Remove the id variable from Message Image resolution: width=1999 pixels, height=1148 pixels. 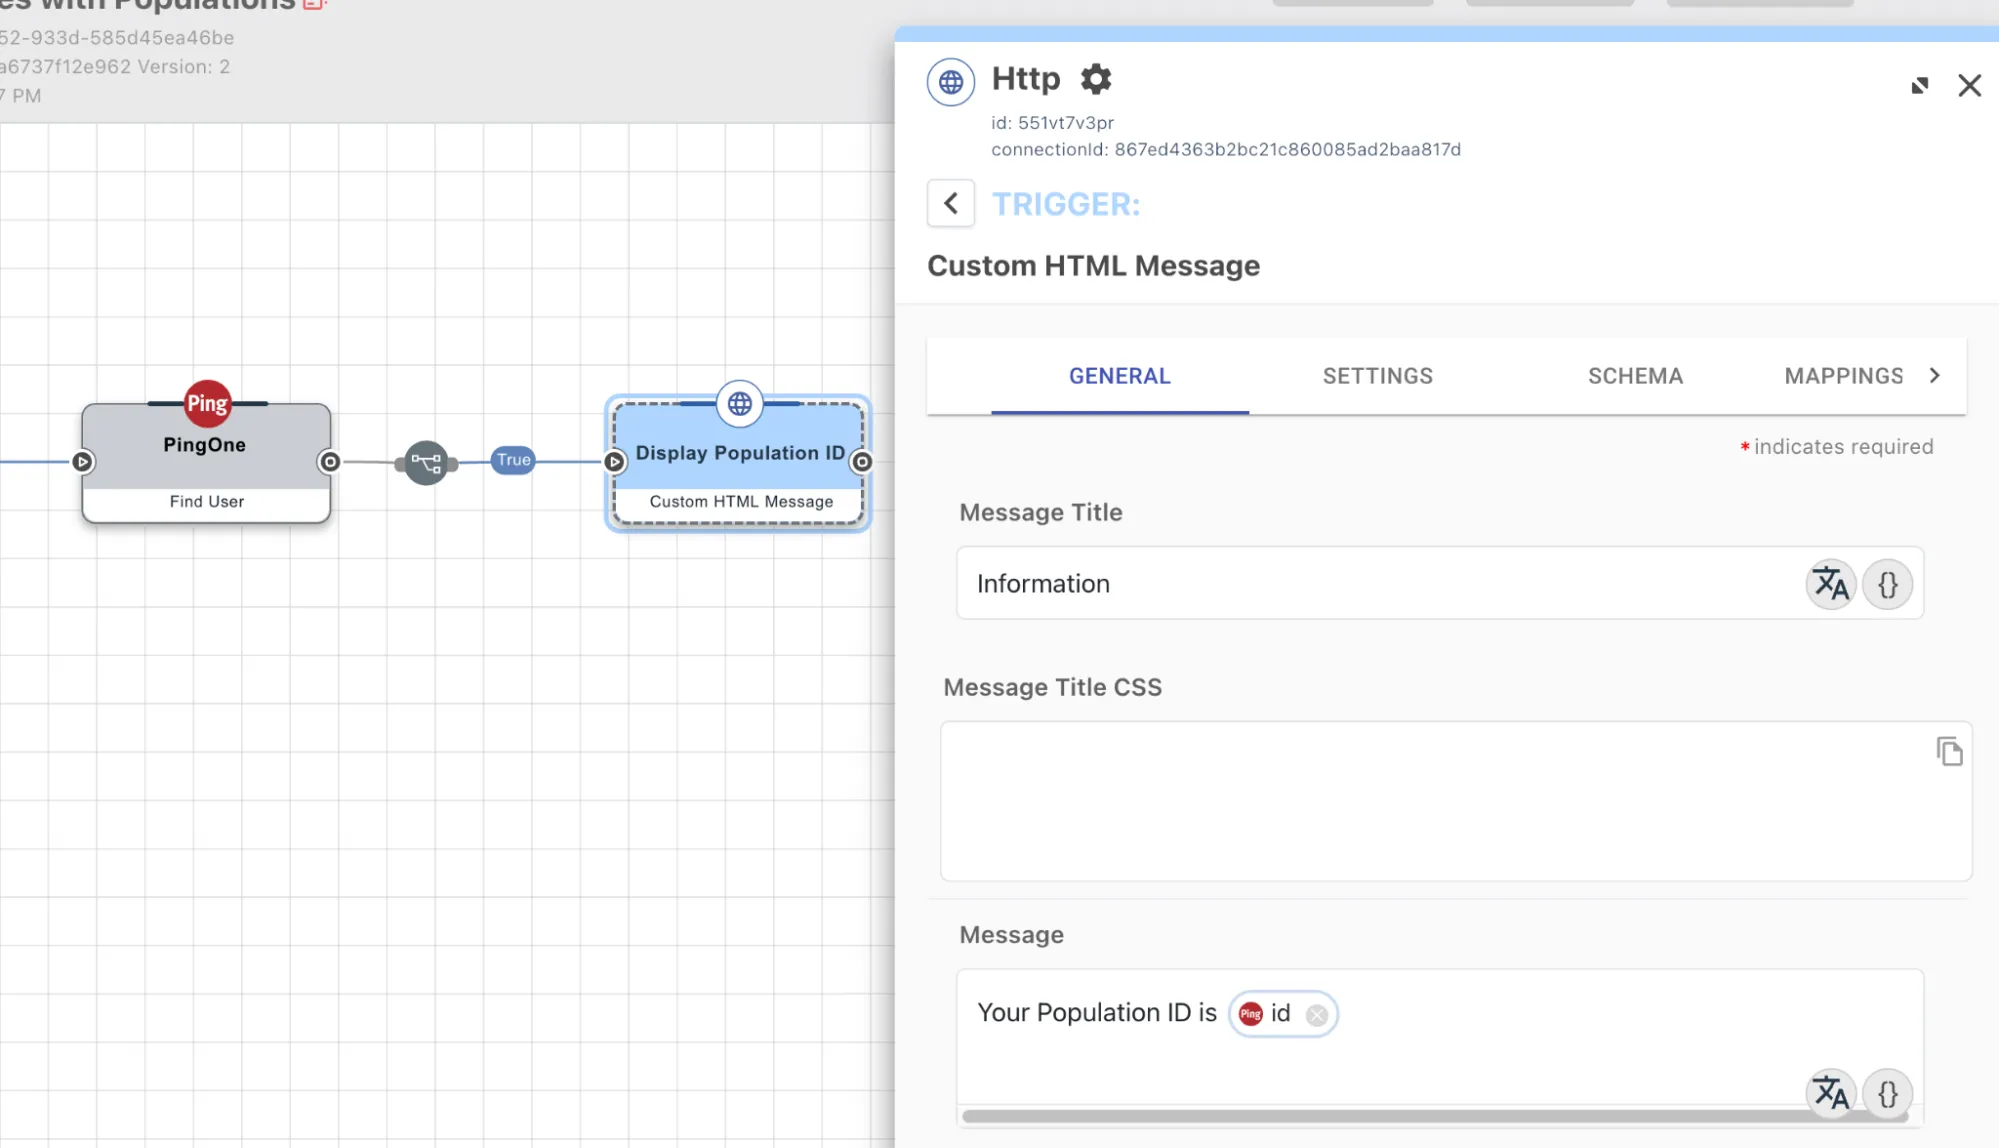point(1317,1015)
